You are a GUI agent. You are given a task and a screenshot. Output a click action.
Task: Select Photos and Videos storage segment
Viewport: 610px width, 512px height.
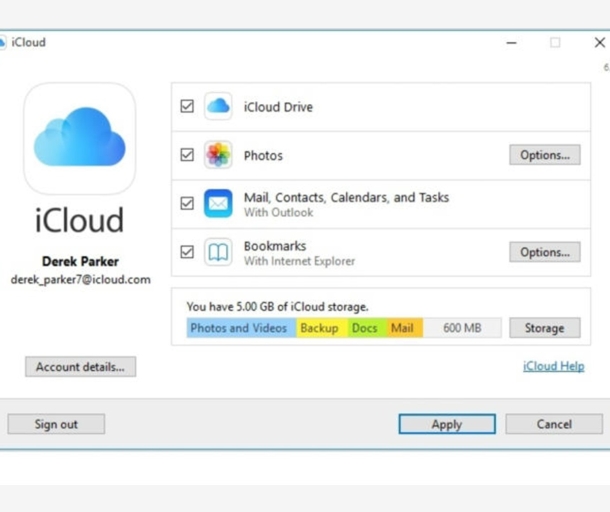click(241, 328)
